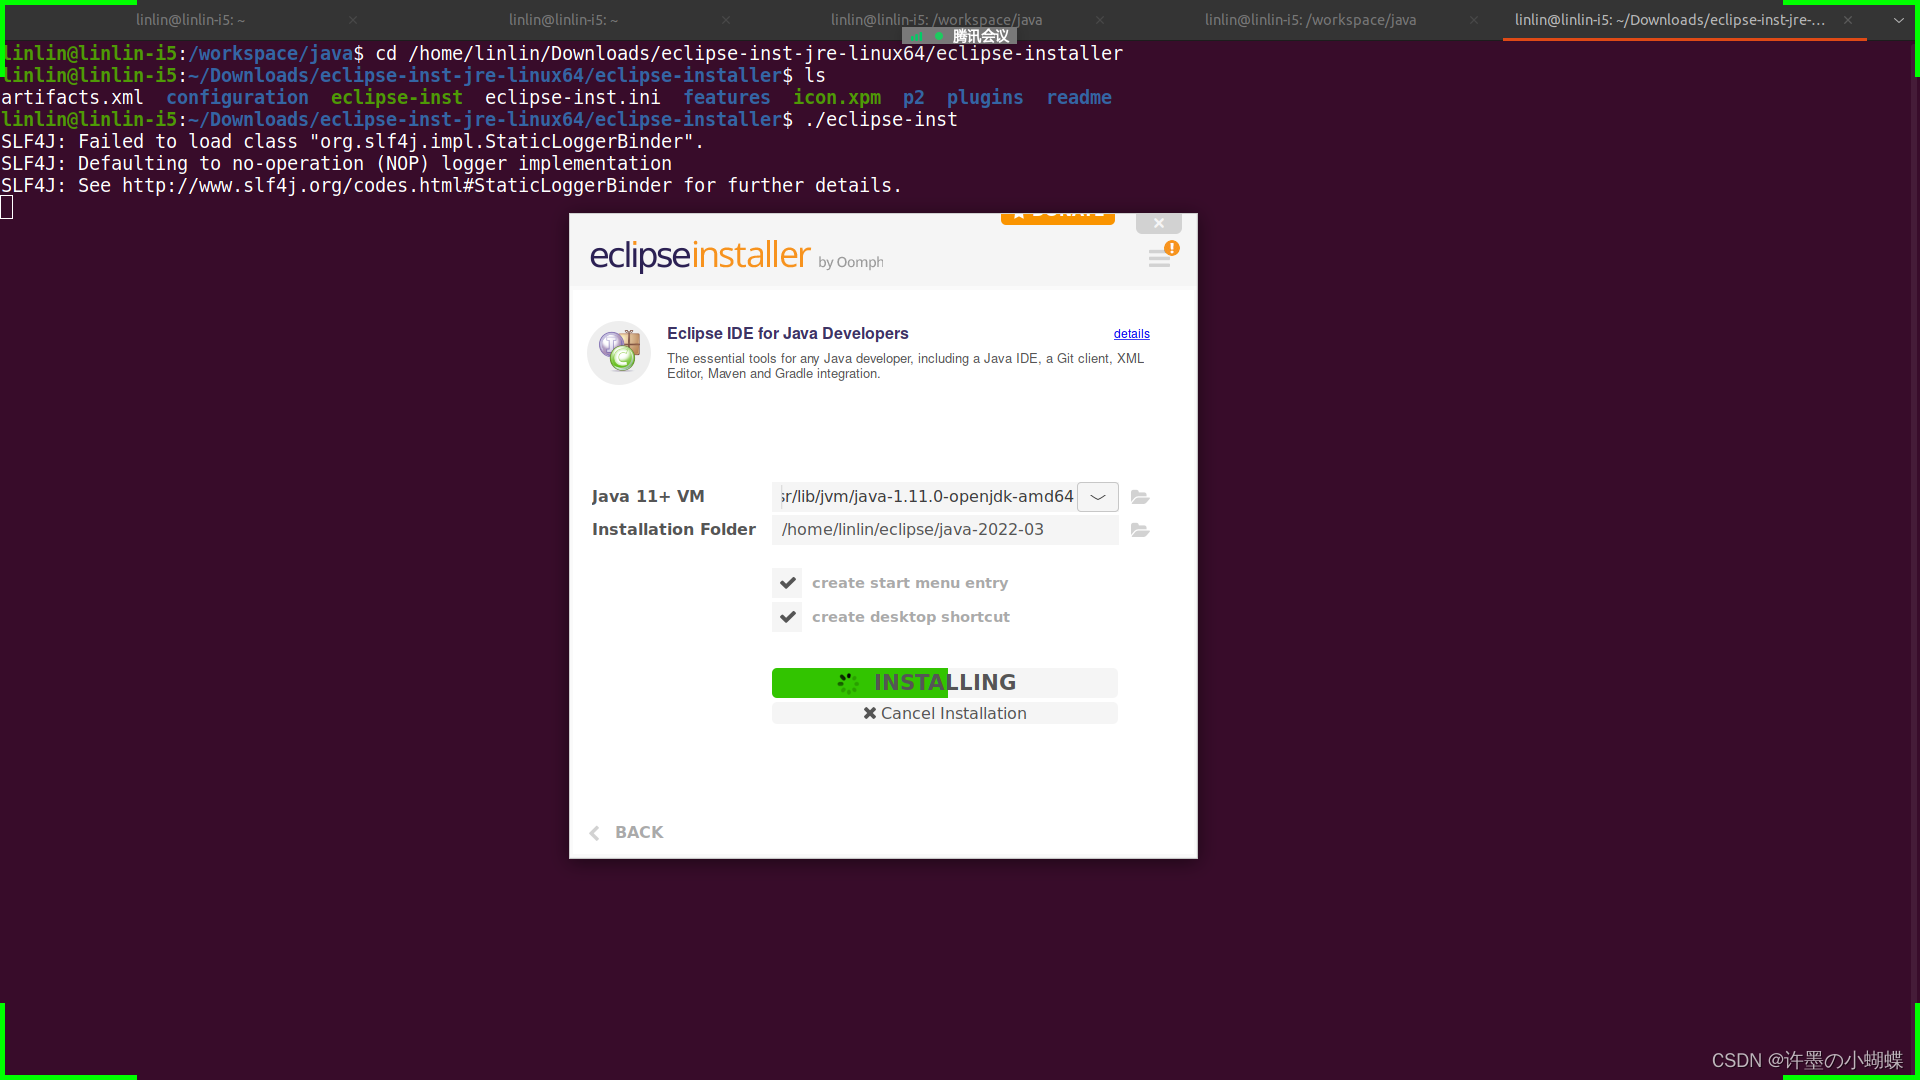Image resolution: width=1920 pixels, height=1080 pixels.
Task: Click the BACK button
Action: 638,832
